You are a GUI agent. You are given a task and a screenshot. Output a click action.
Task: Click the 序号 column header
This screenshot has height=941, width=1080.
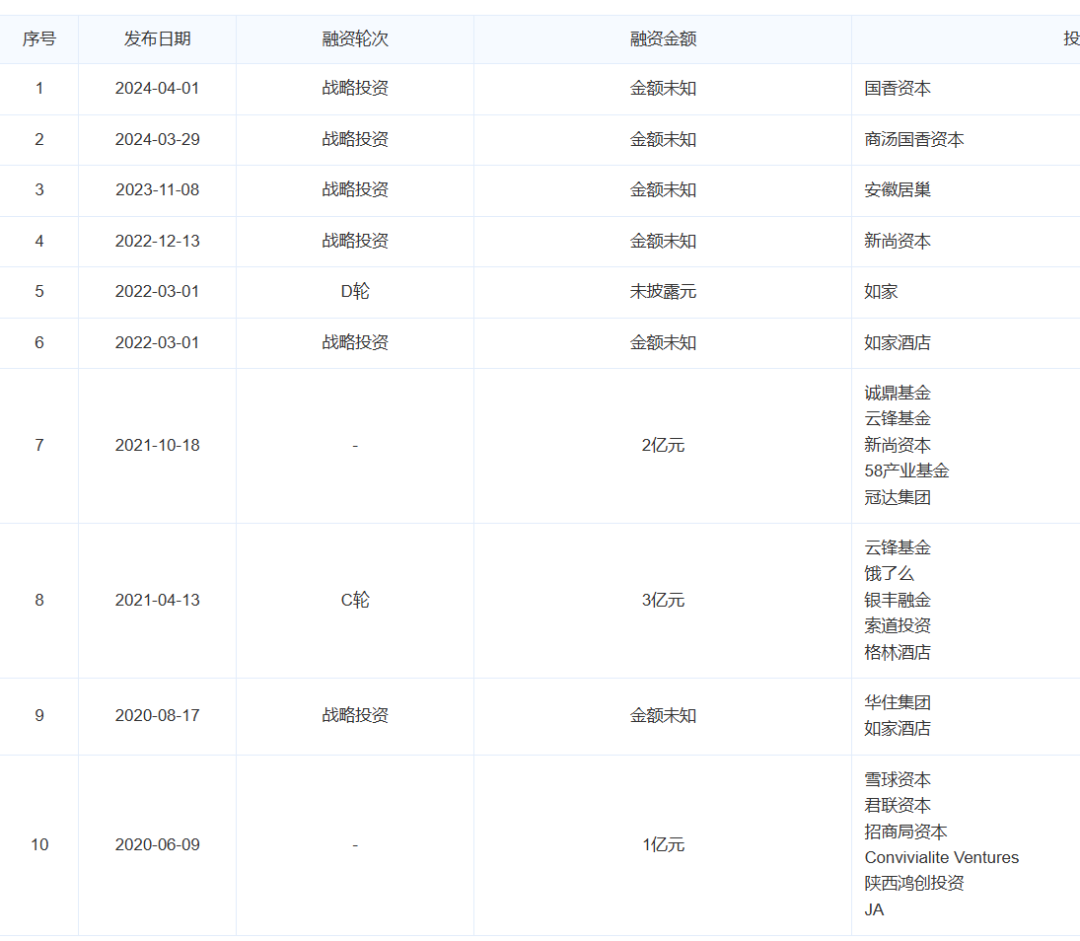click(39, 39)
